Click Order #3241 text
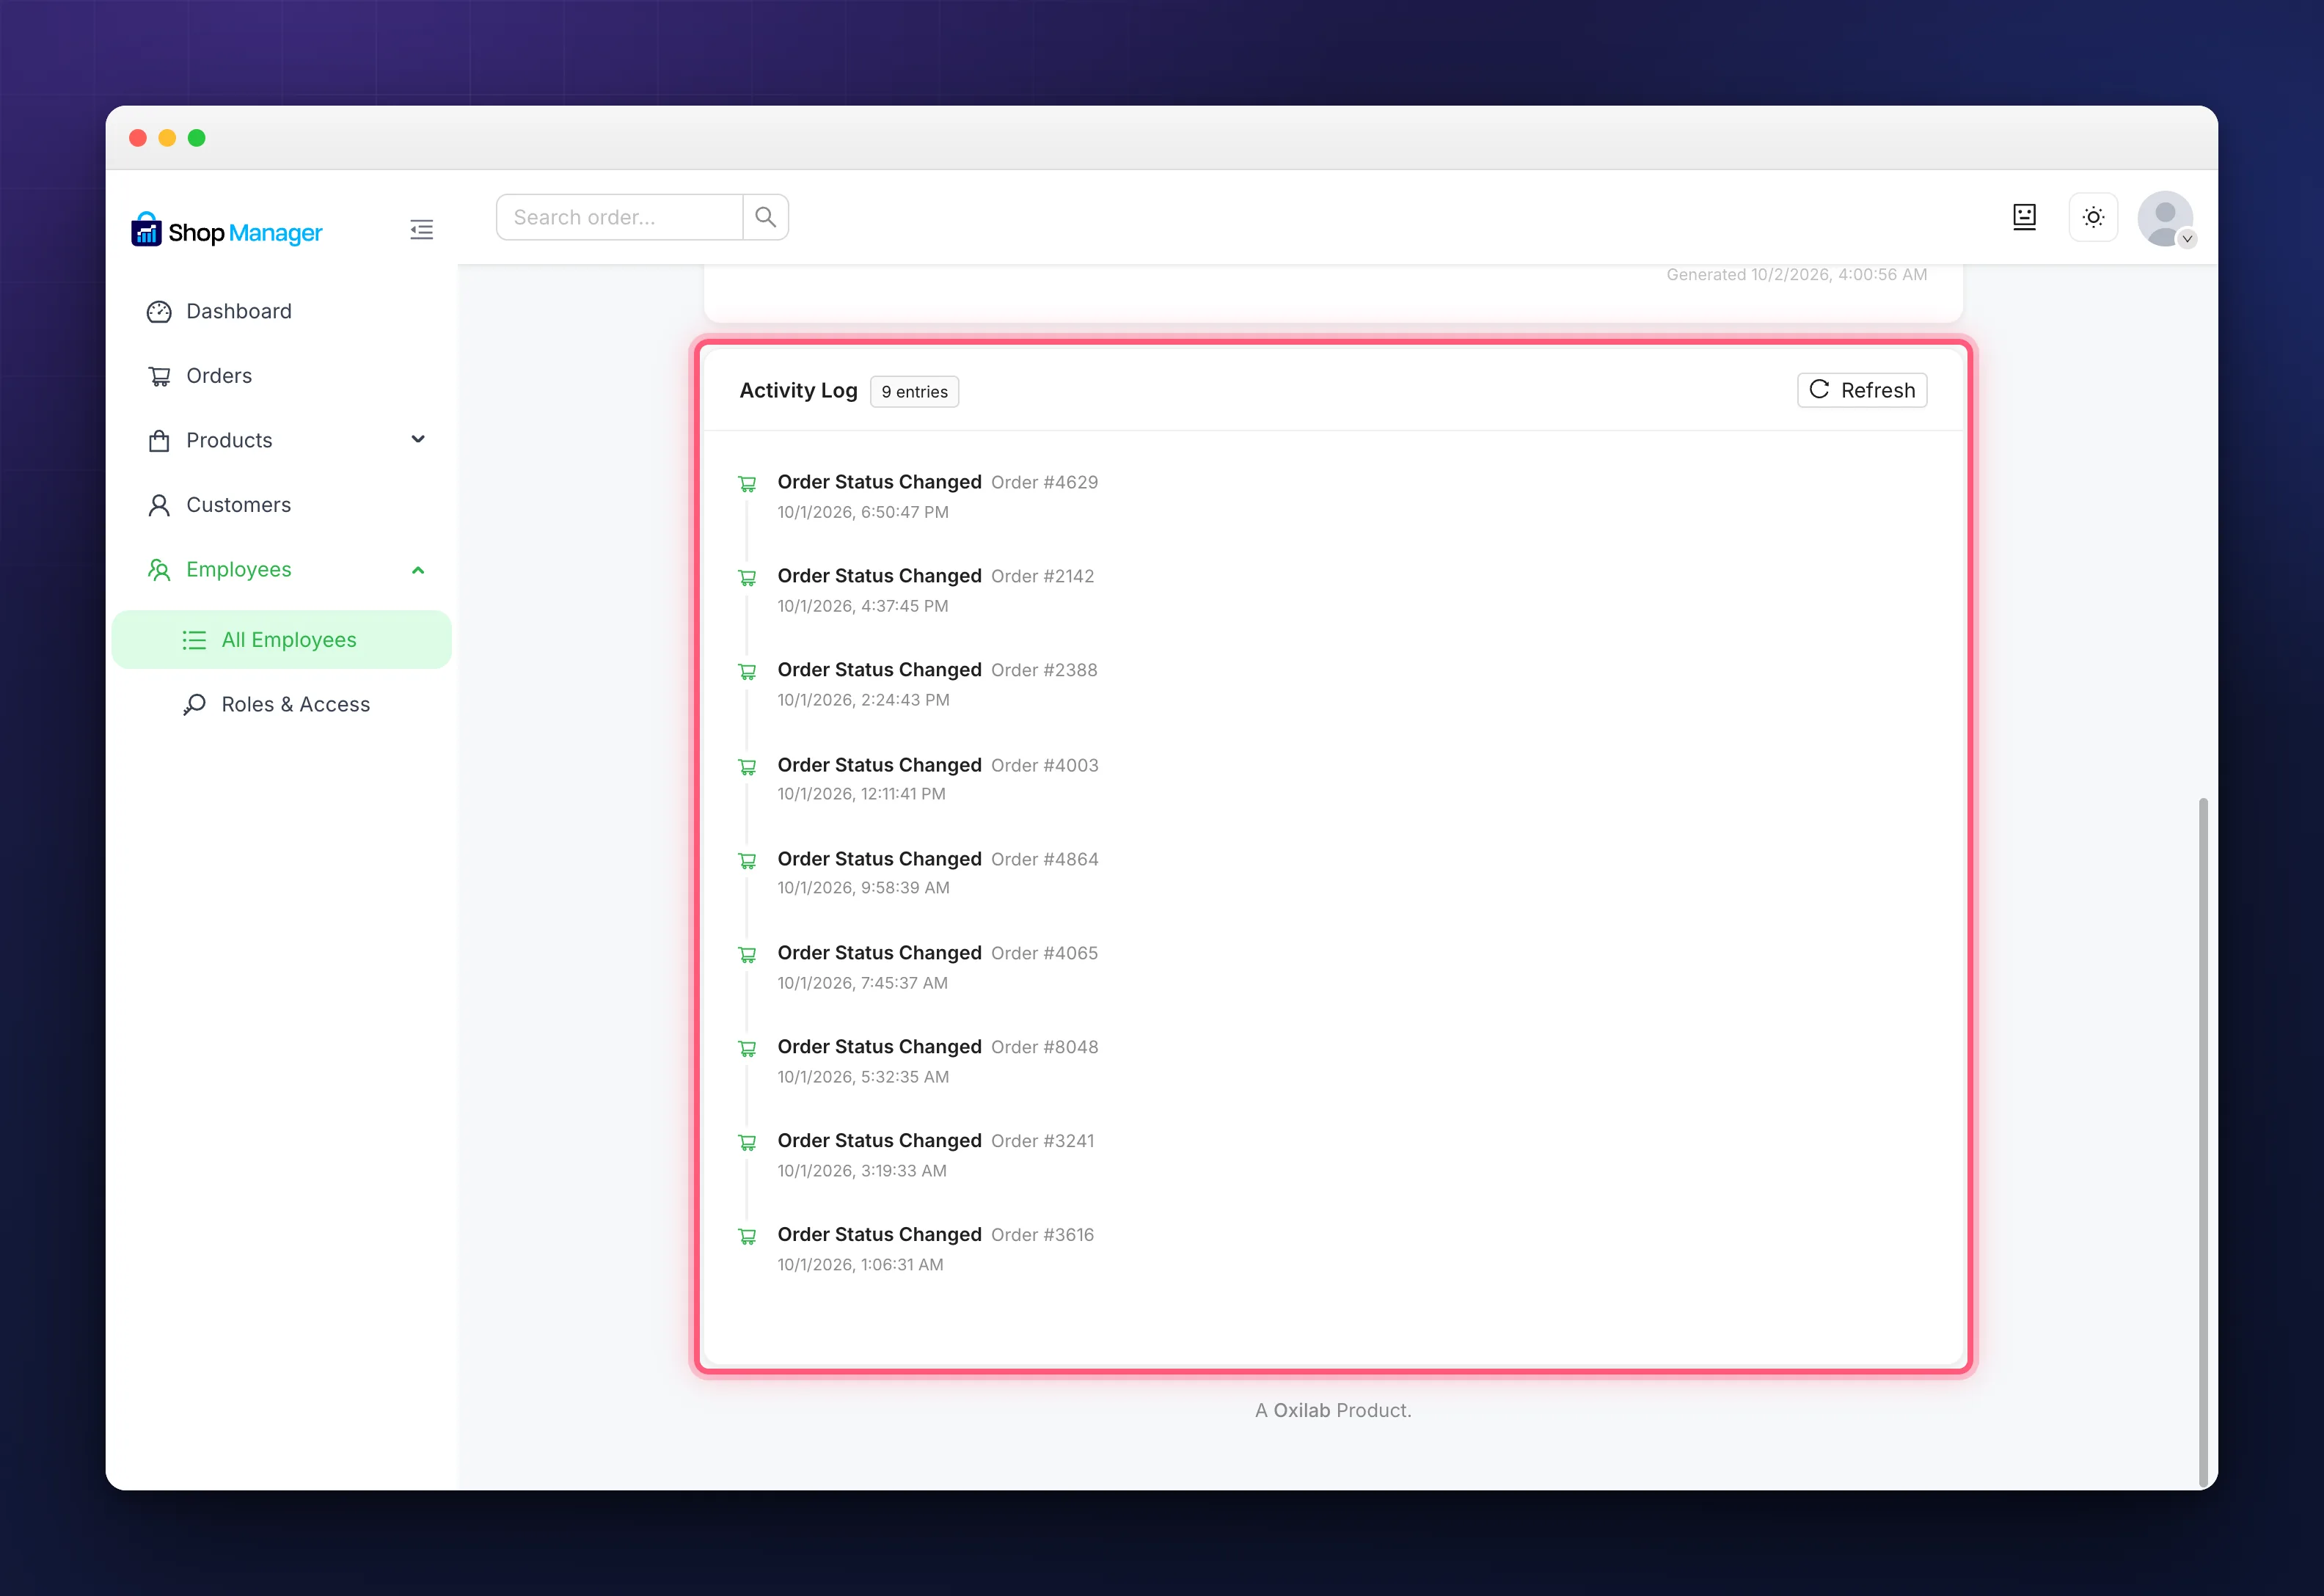Viewport: 2324px width, 1596px height. pyautogui.click(x=1042, y=1141)
